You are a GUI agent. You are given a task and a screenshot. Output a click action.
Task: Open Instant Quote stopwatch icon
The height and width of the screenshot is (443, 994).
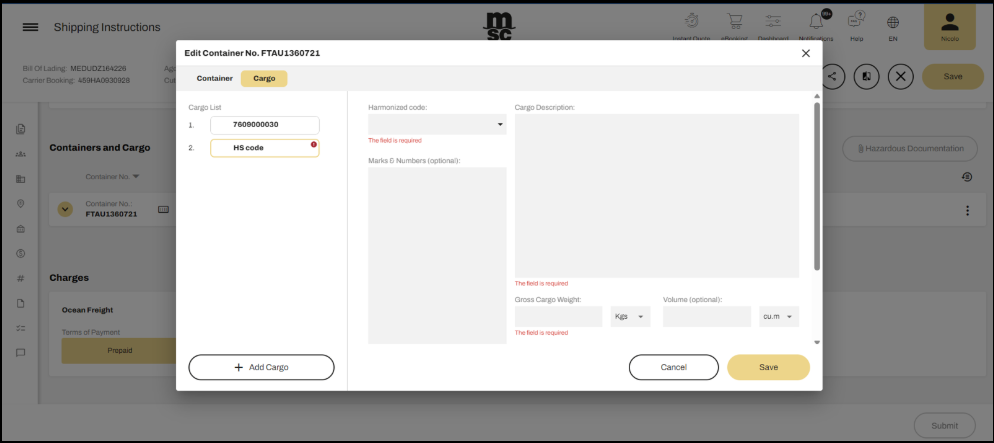(690, 21)
